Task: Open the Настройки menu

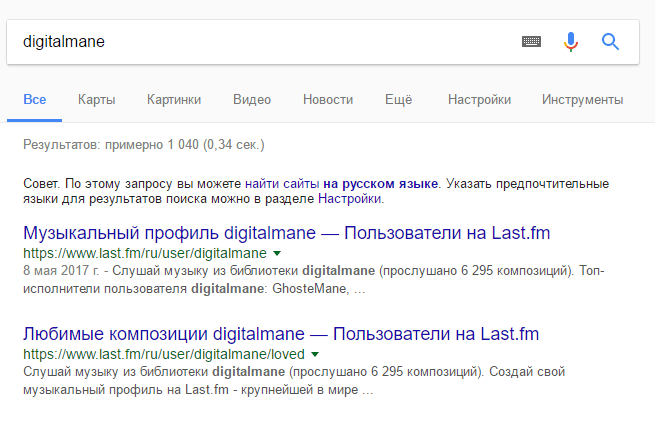Action: 479,100
